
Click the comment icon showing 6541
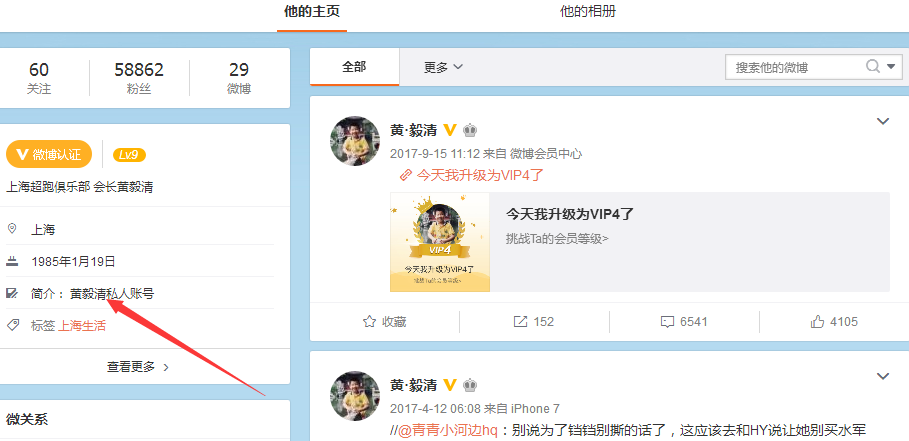(x=667, y=322)
